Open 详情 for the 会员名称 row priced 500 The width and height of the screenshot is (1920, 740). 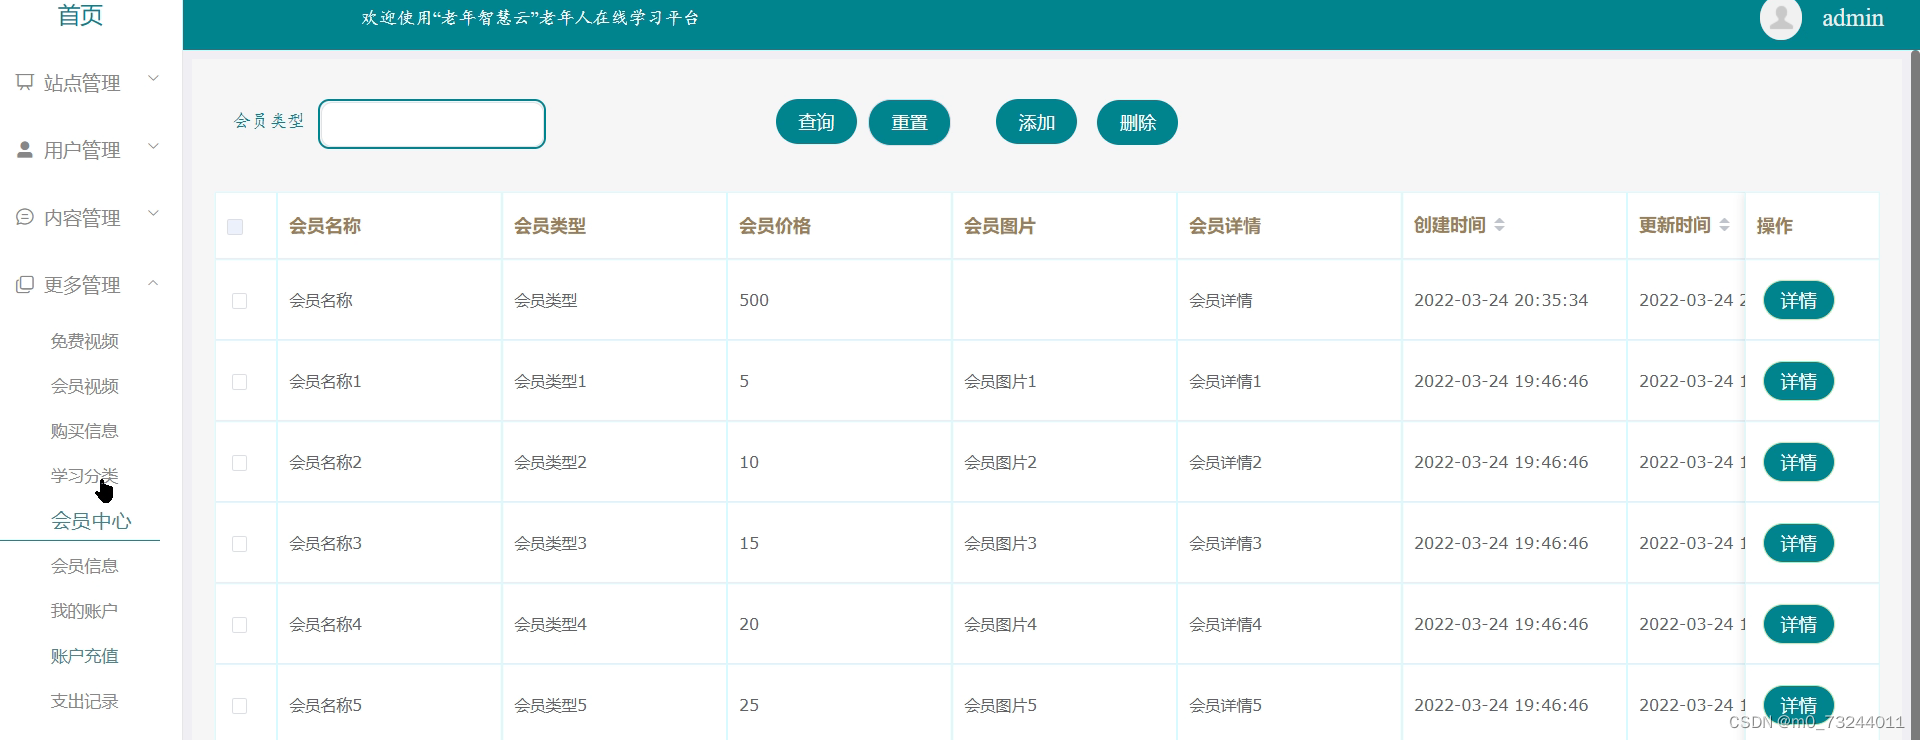[1798, 300]
